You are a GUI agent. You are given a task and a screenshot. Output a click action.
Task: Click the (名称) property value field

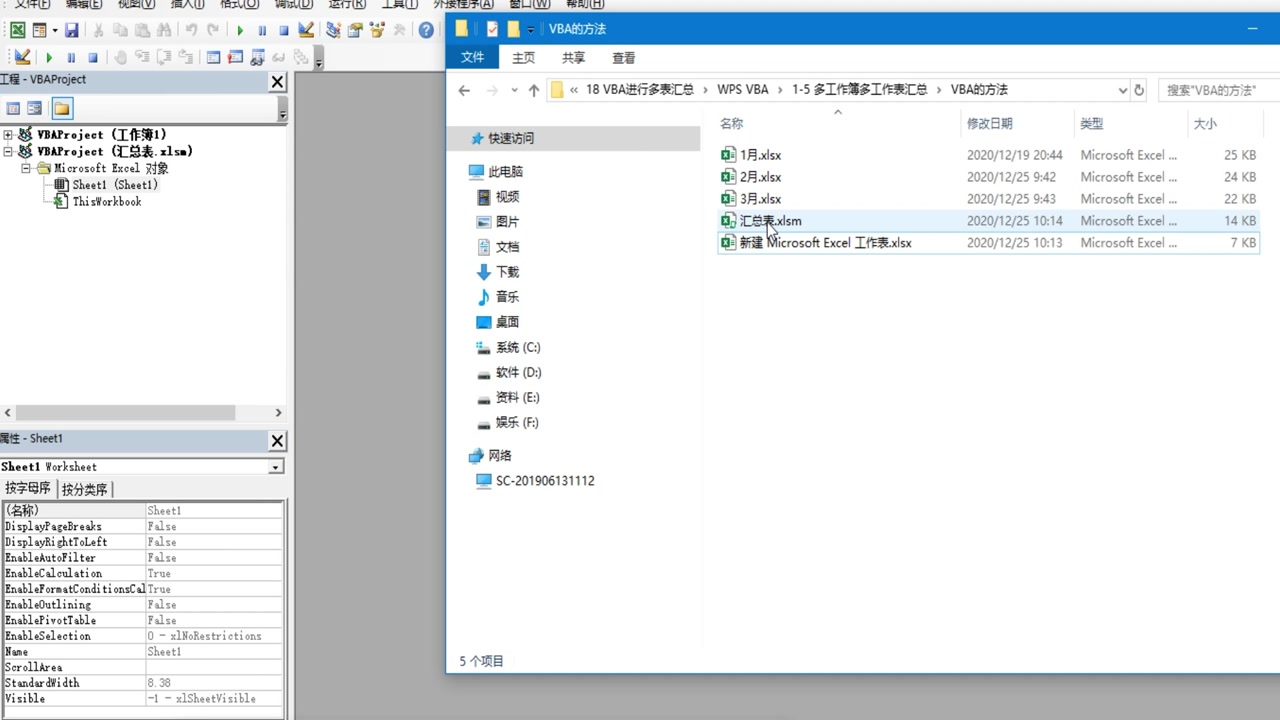click(214, 511)
